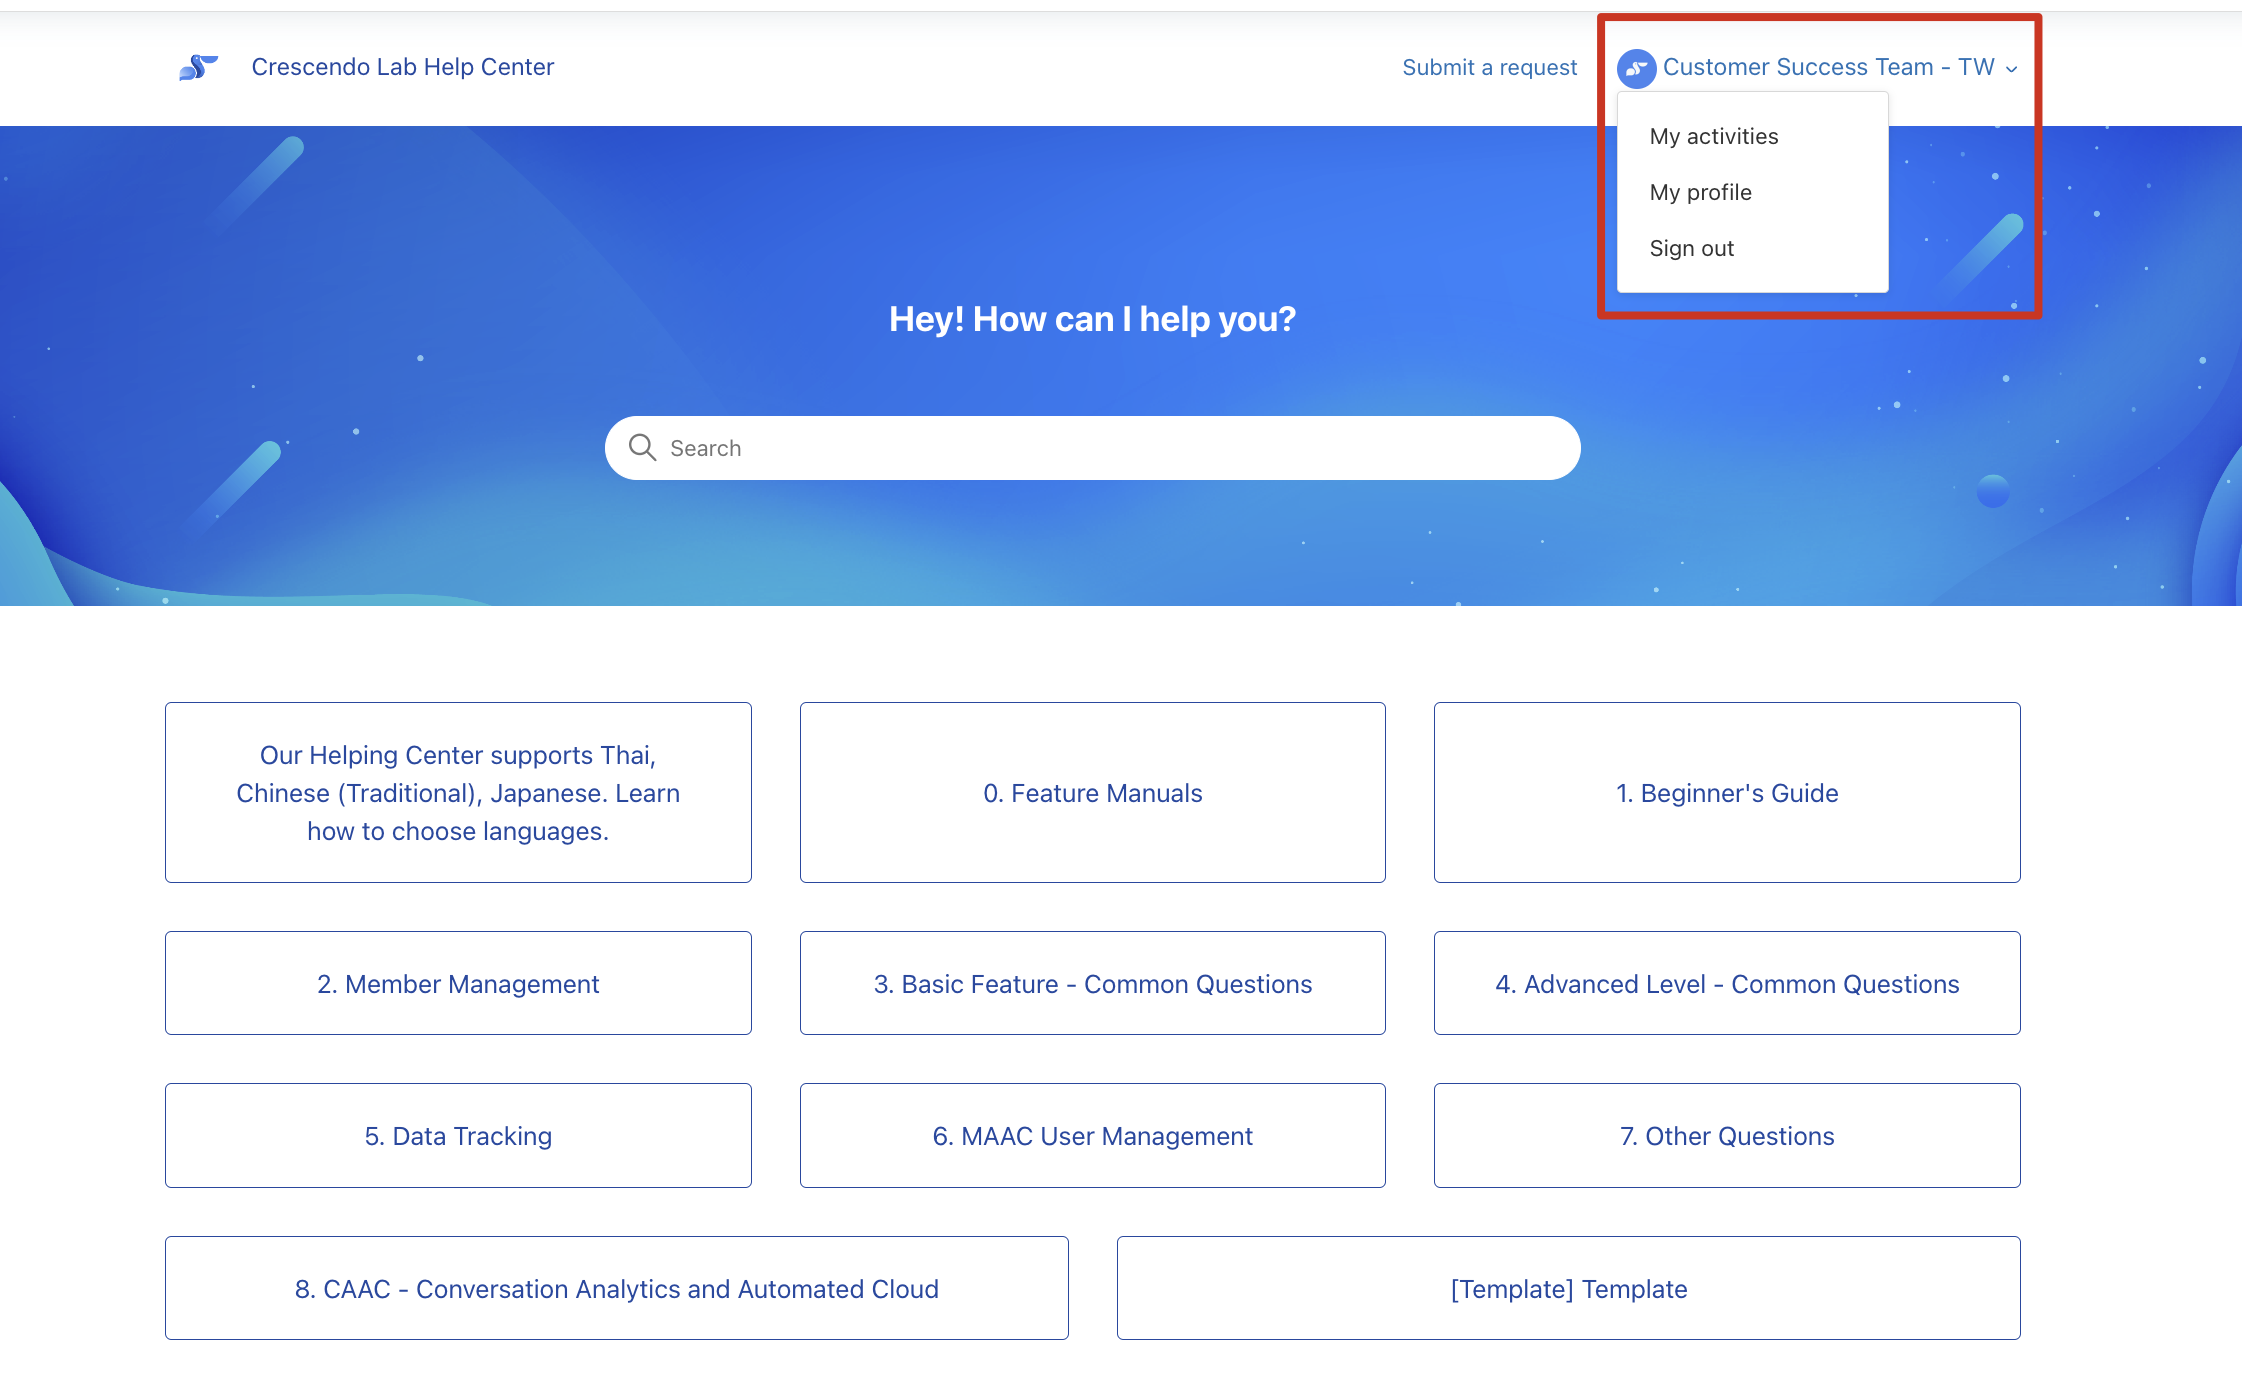Open the CAAC Conversation Analytics category
The height and width of the screenshot is (1378, 2242).
[x=616, y=1288]
